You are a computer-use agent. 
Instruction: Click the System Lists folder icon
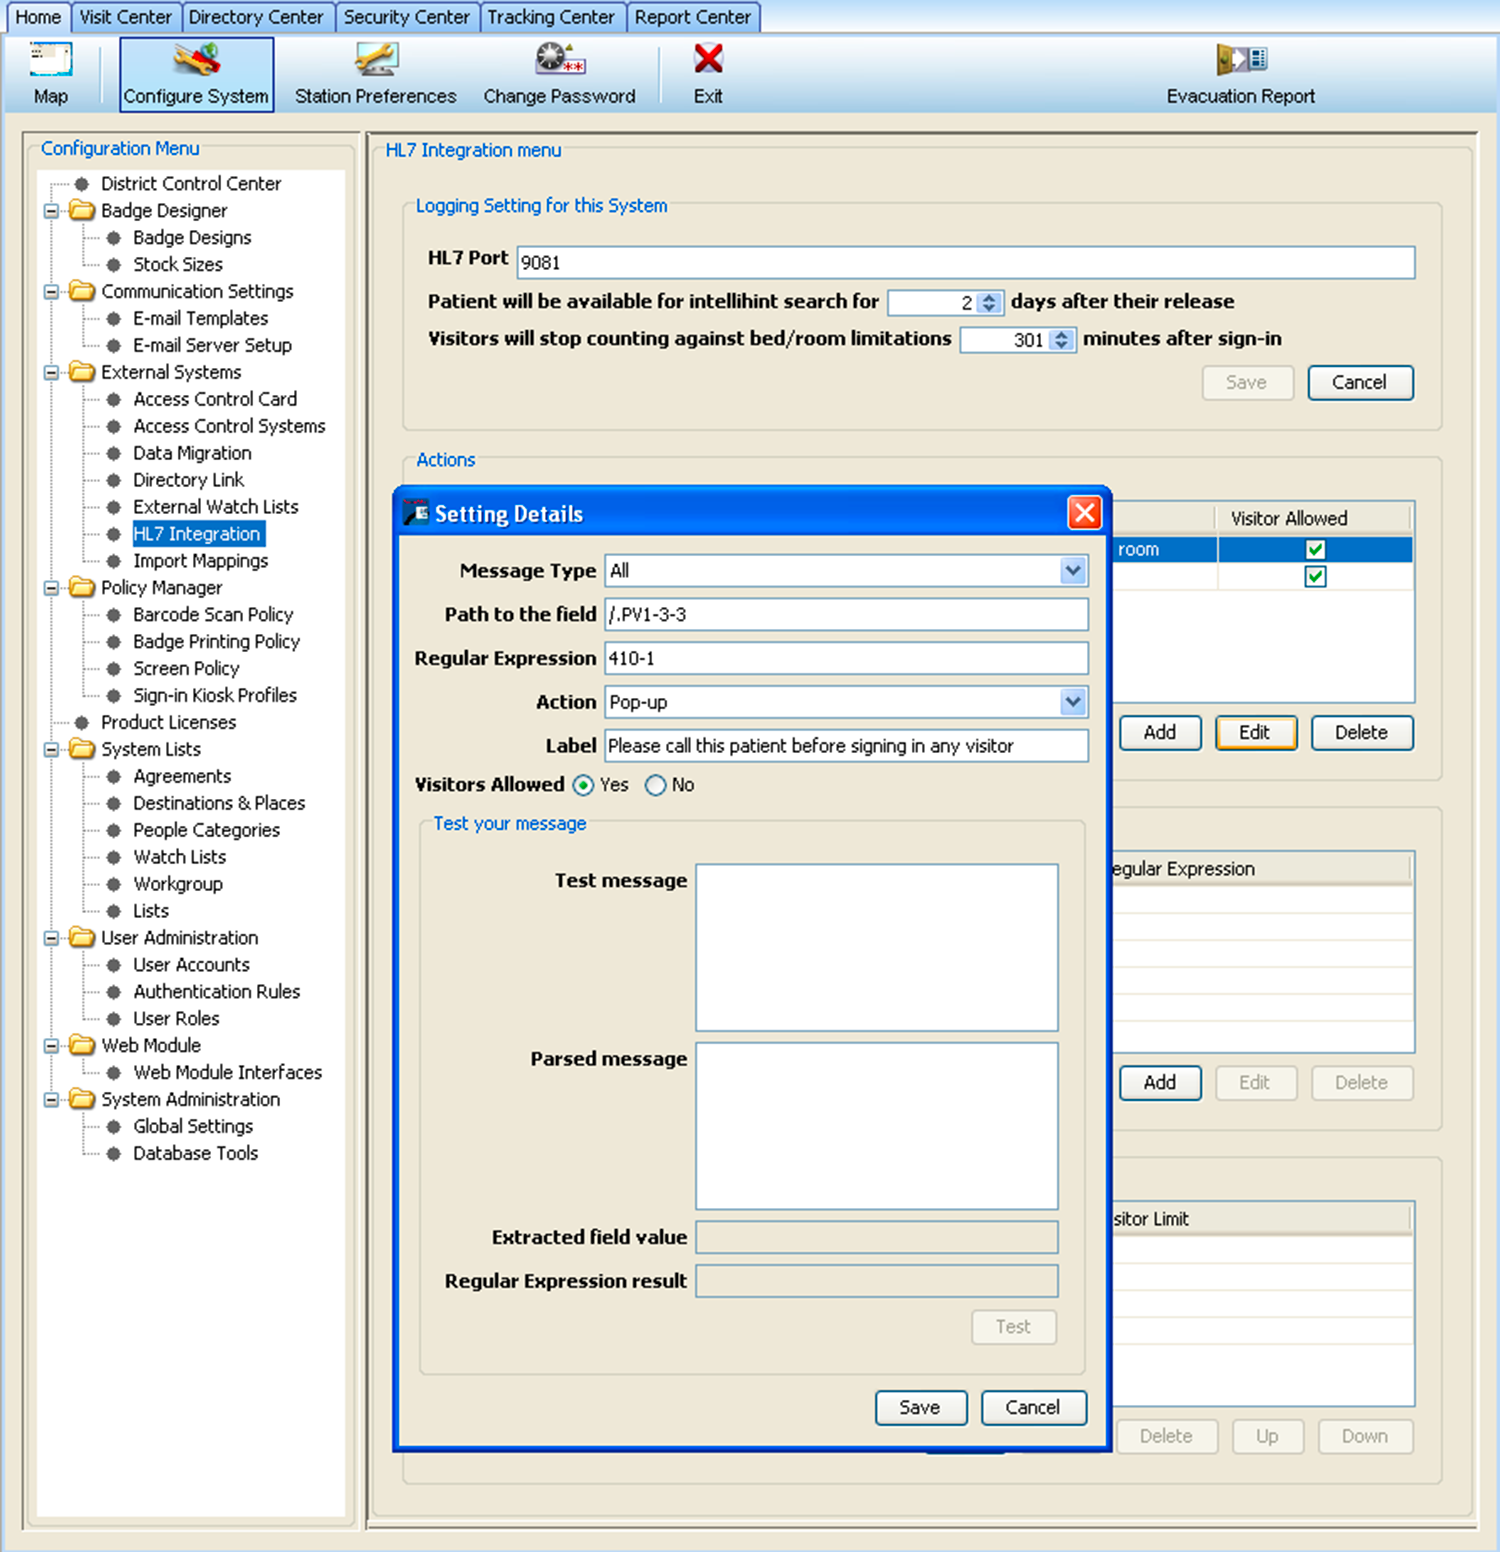click(82, 750)
